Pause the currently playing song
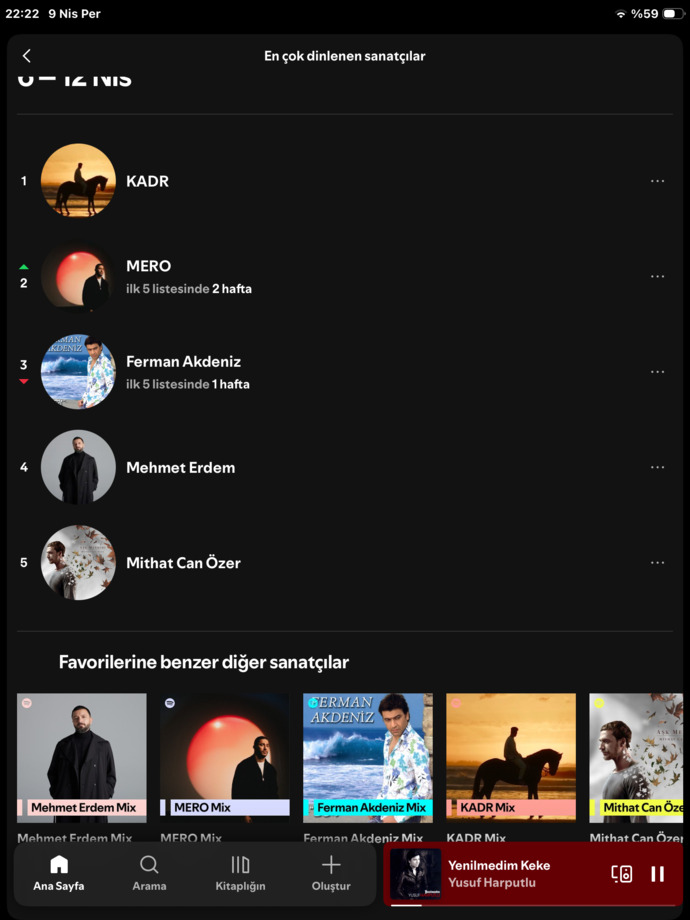The image size is (690, 920). 657,874
